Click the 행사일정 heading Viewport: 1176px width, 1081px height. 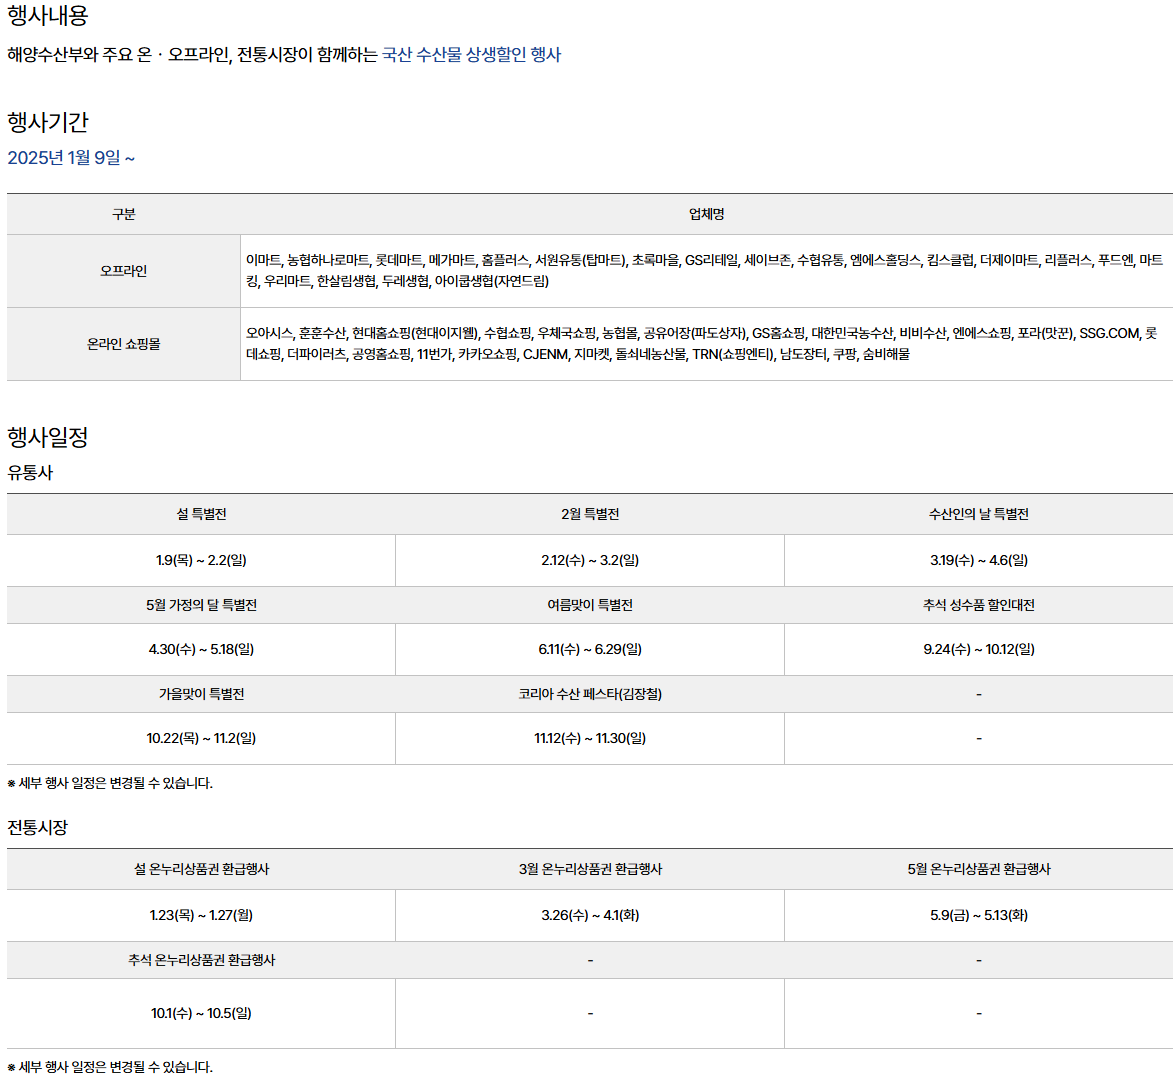click(47, 437)
